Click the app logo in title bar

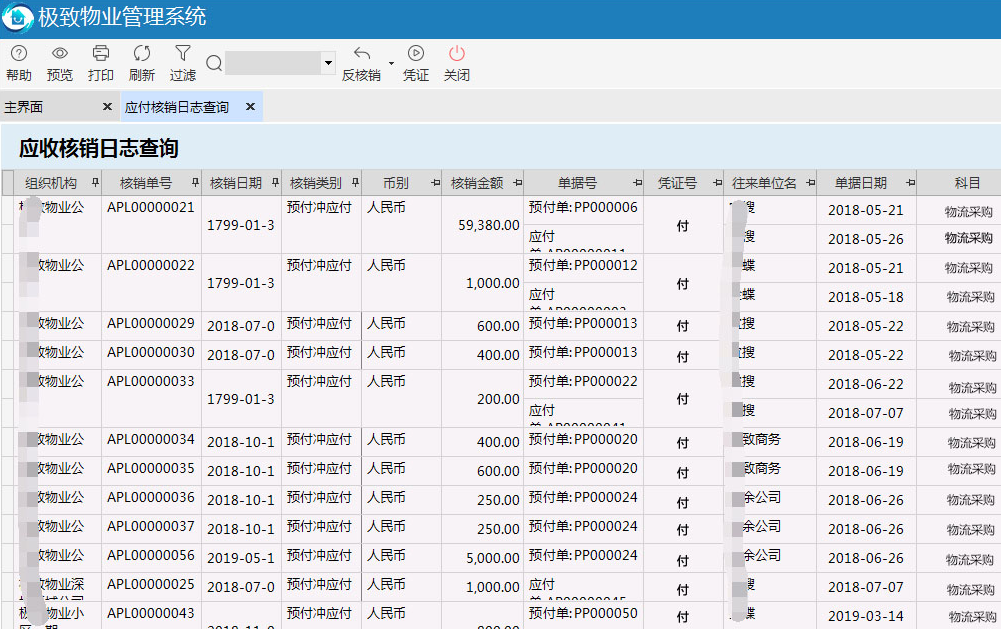point(17,17)
